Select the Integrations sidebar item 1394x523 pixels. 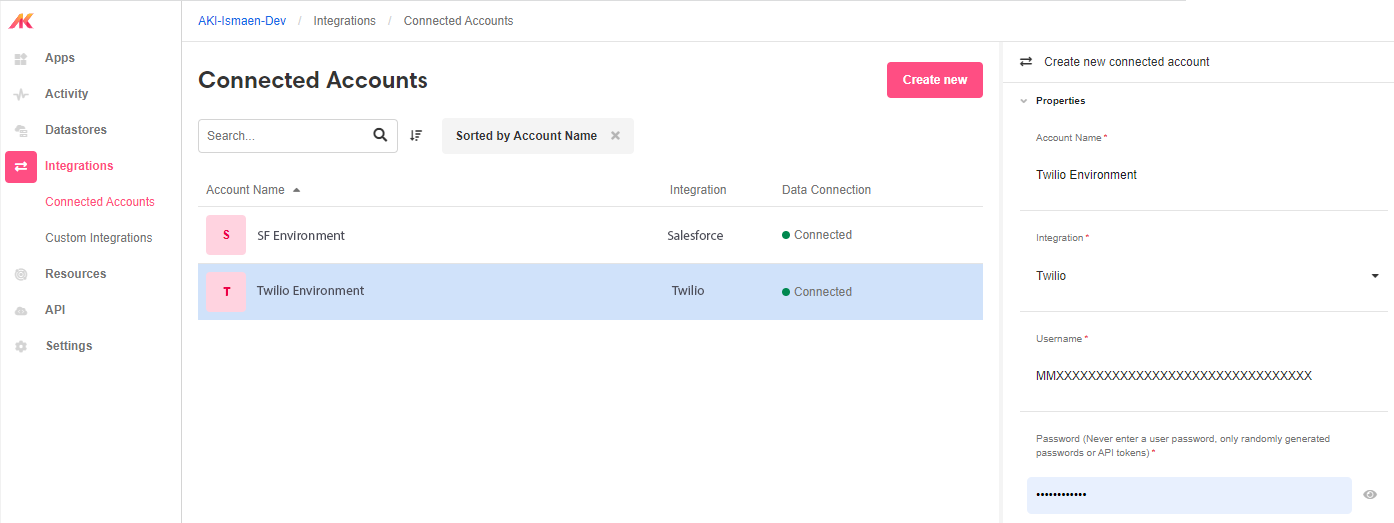tap(79, 166)
